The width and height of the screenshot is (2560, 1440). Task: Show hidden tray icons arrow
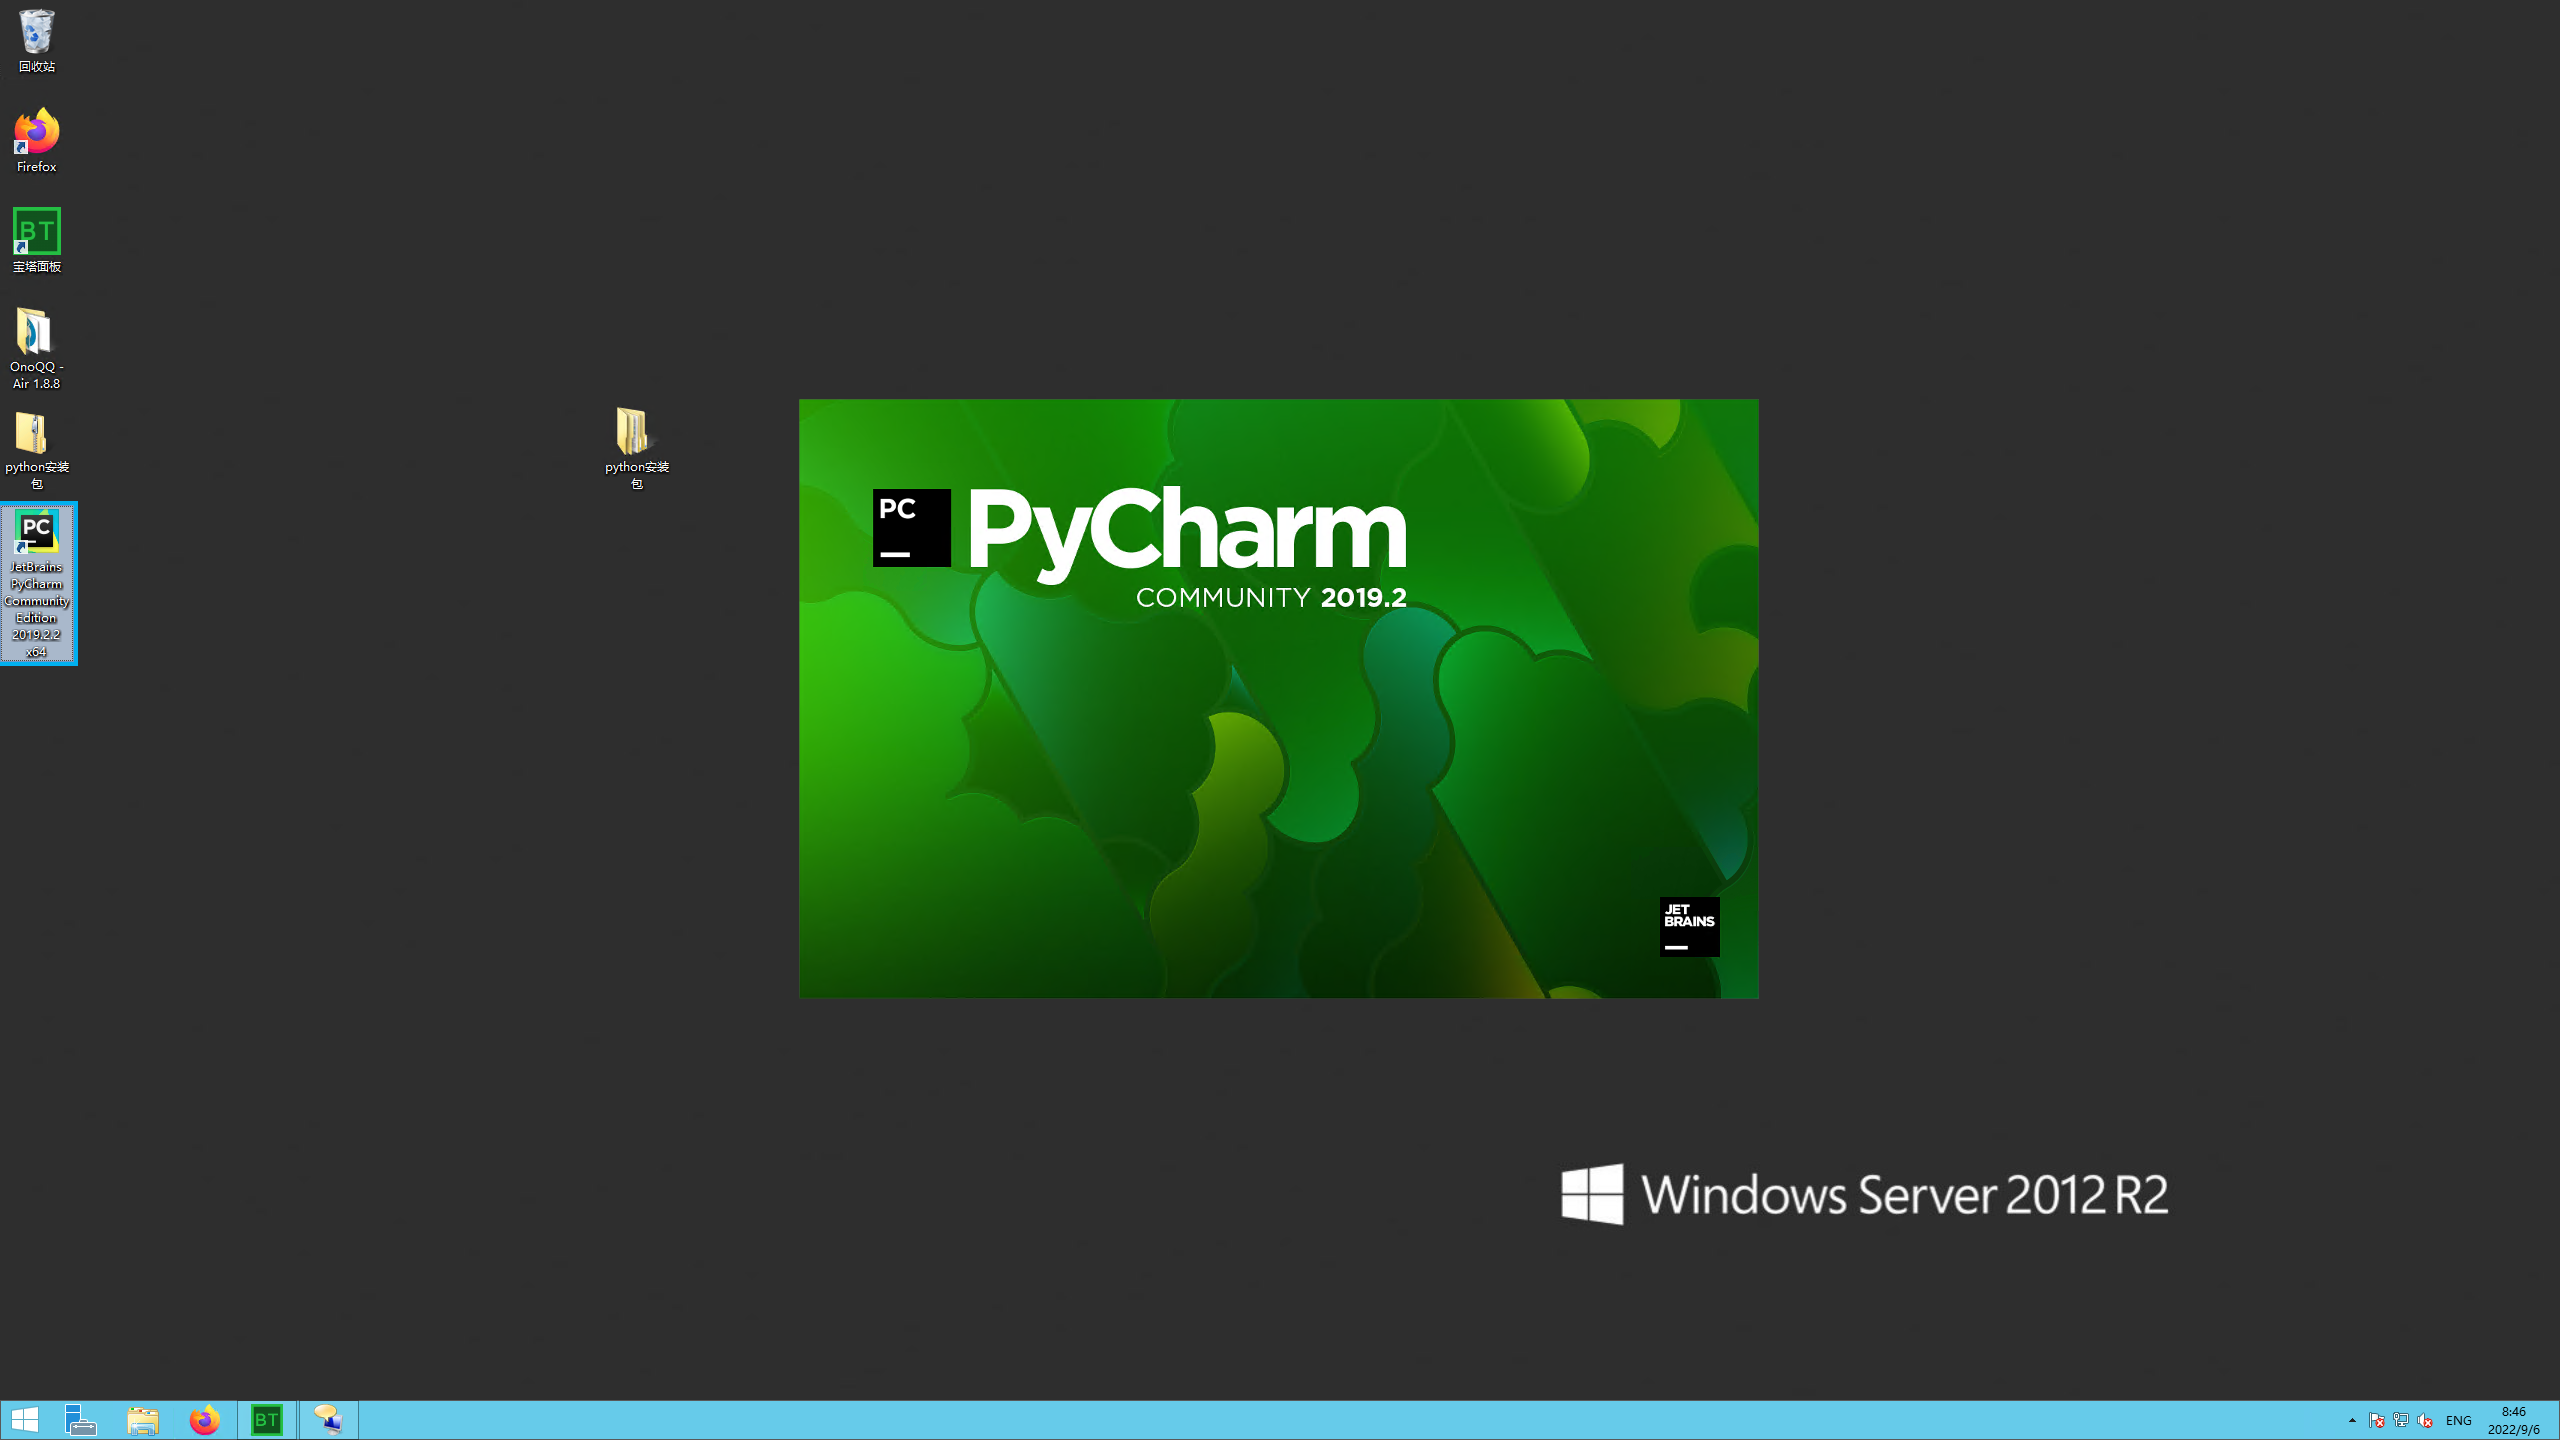click(x=2352, y=1420)
